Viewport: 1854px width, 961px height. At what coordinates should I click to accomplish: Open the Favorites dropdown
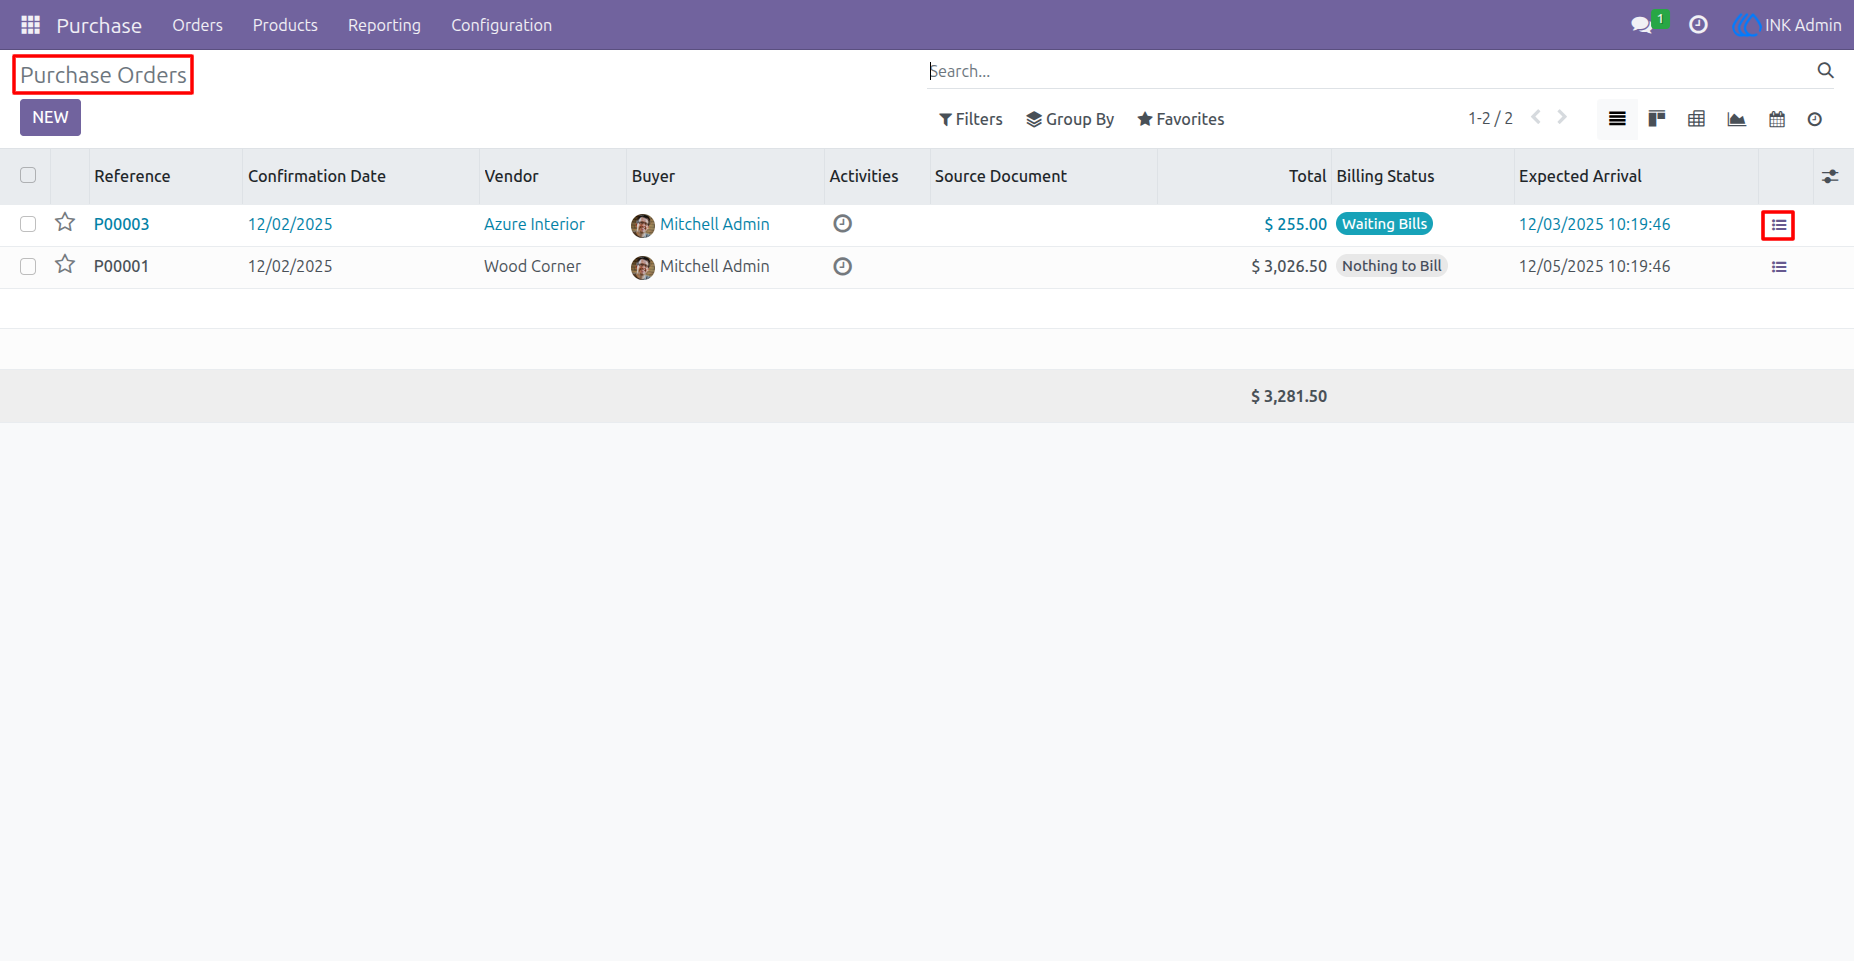pyautogui.click(x=1181, y=119)
